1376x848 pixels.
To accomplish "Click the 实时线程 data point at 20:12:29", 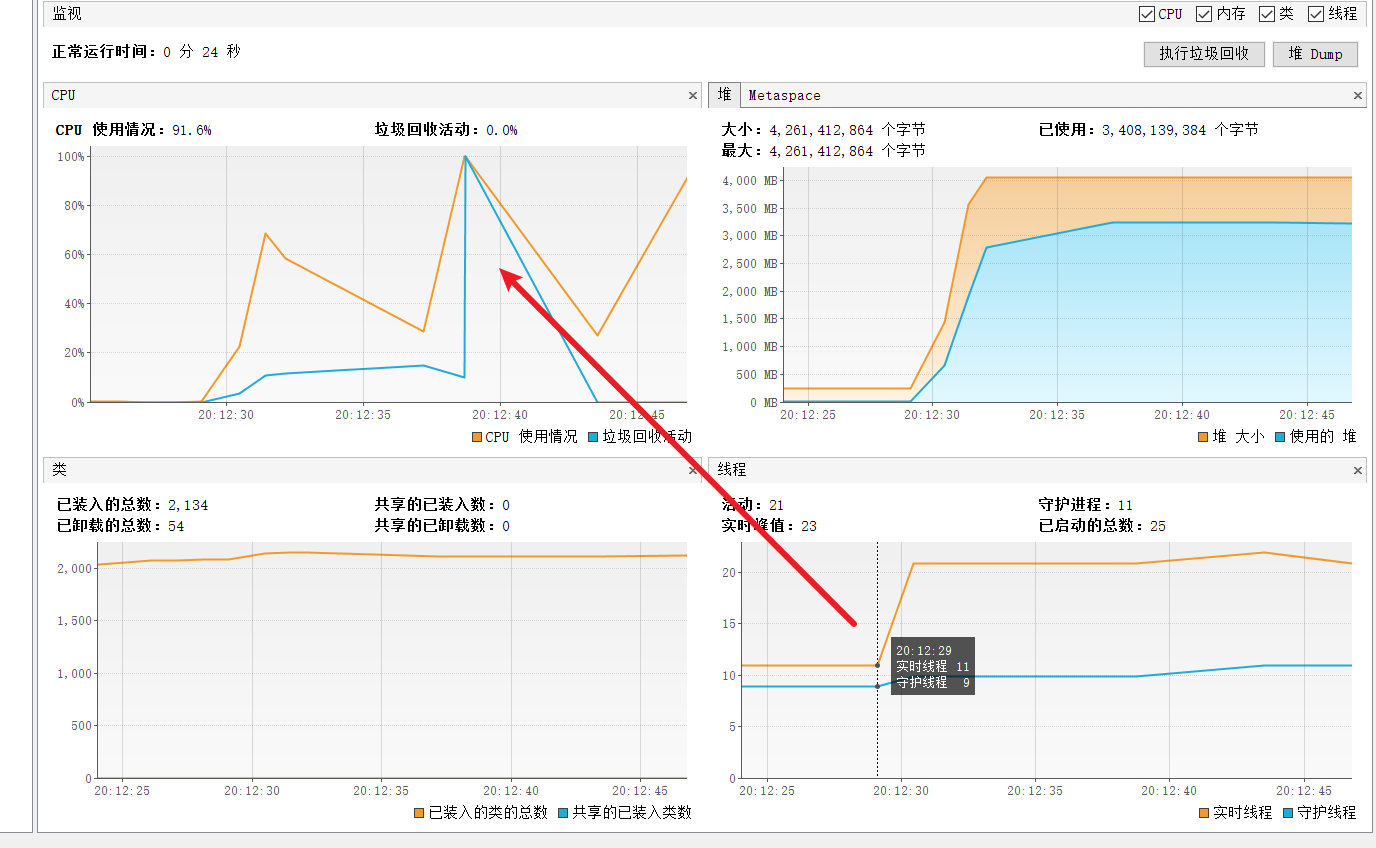I will point(877,665).
